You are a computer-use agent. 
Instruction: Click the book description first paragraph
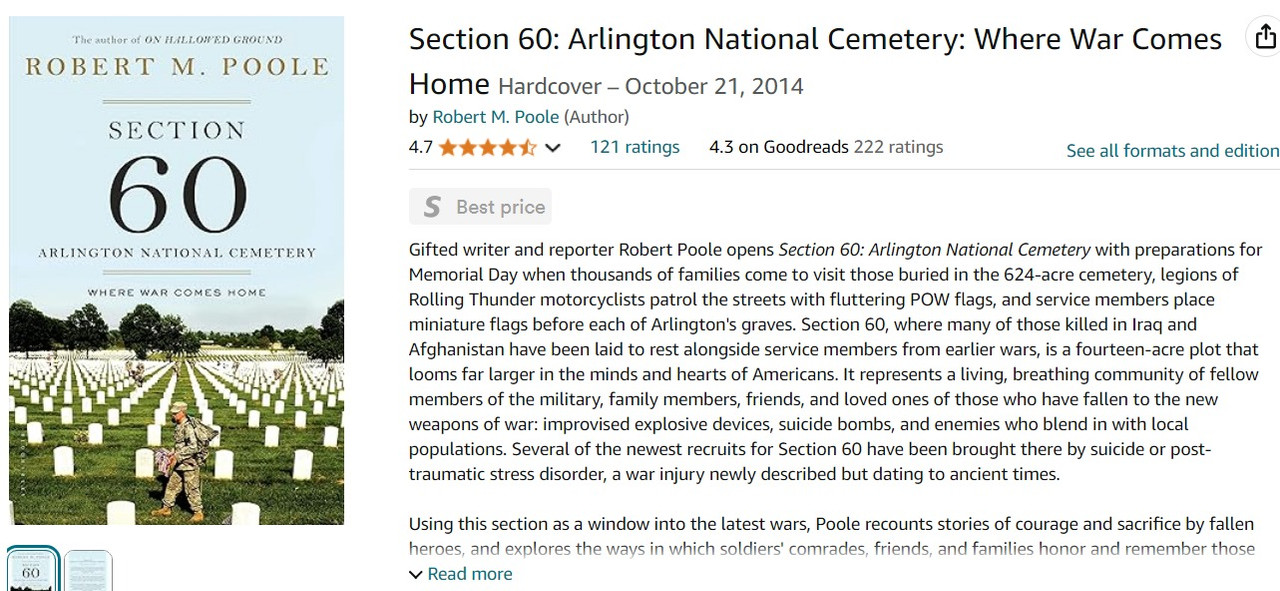point(836,362)
